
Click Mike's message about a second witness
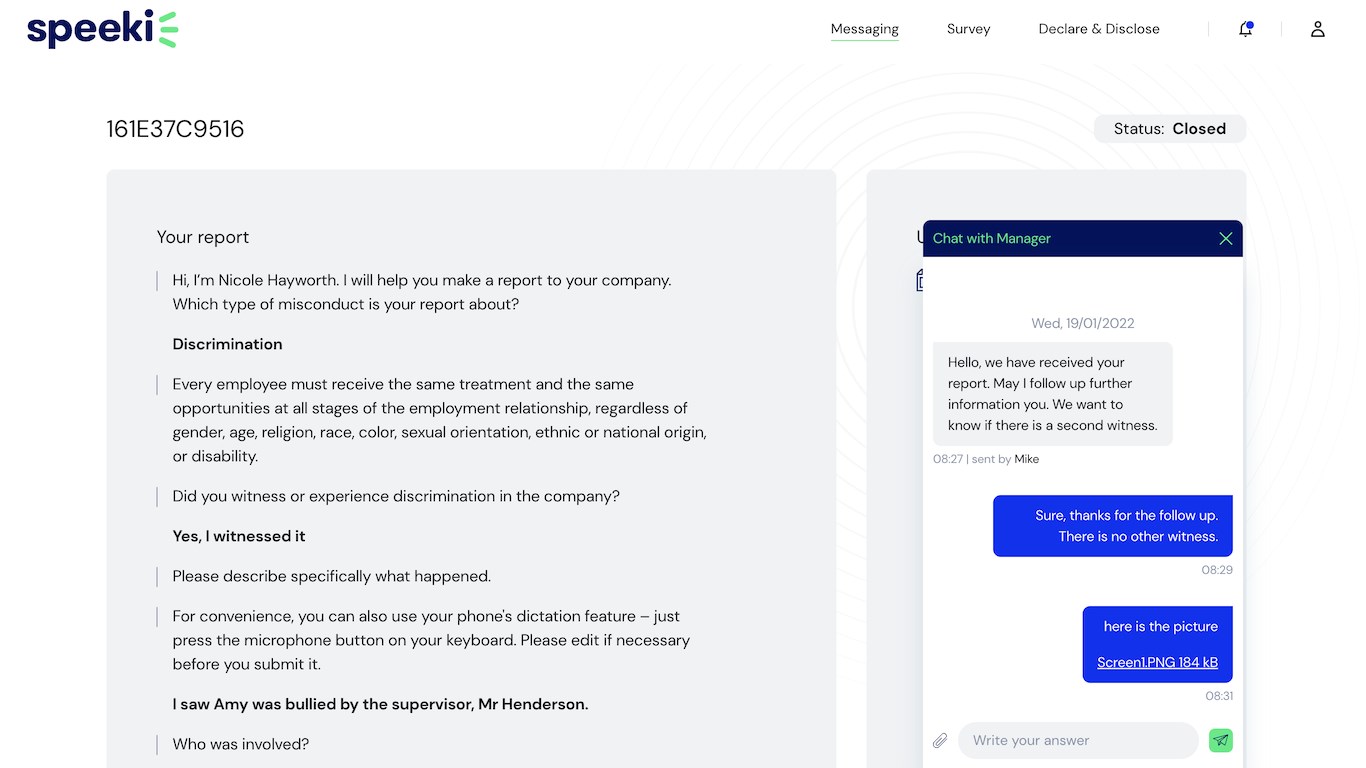click(x=1052, y=394)
